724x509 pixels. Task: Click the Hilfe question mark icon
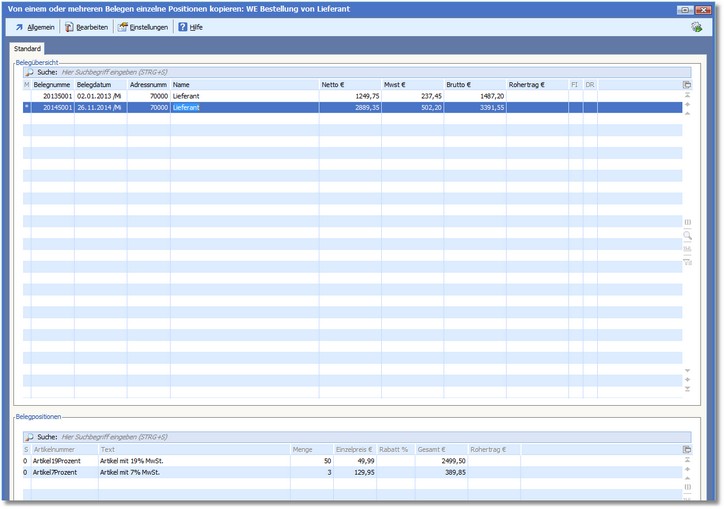pos(183,27)
